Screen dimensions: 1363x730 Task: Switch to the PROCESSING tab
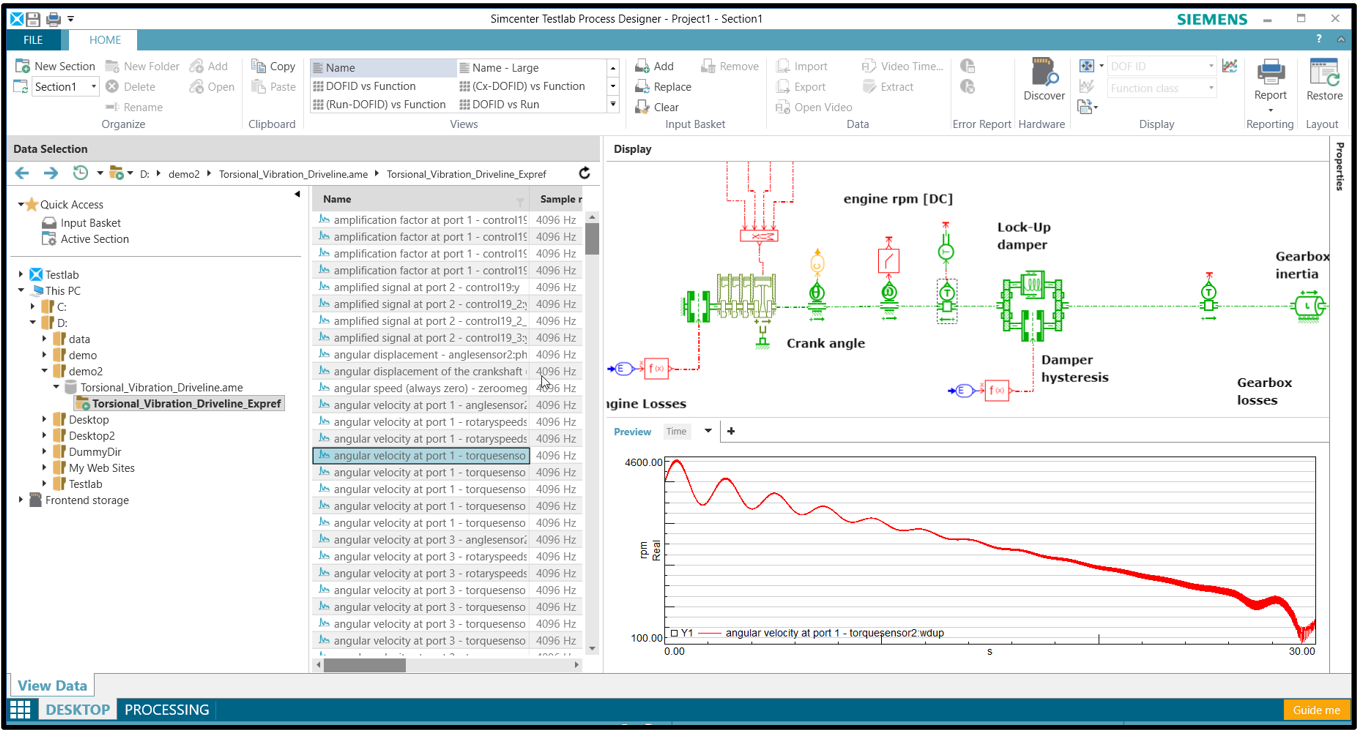point(166,710)
